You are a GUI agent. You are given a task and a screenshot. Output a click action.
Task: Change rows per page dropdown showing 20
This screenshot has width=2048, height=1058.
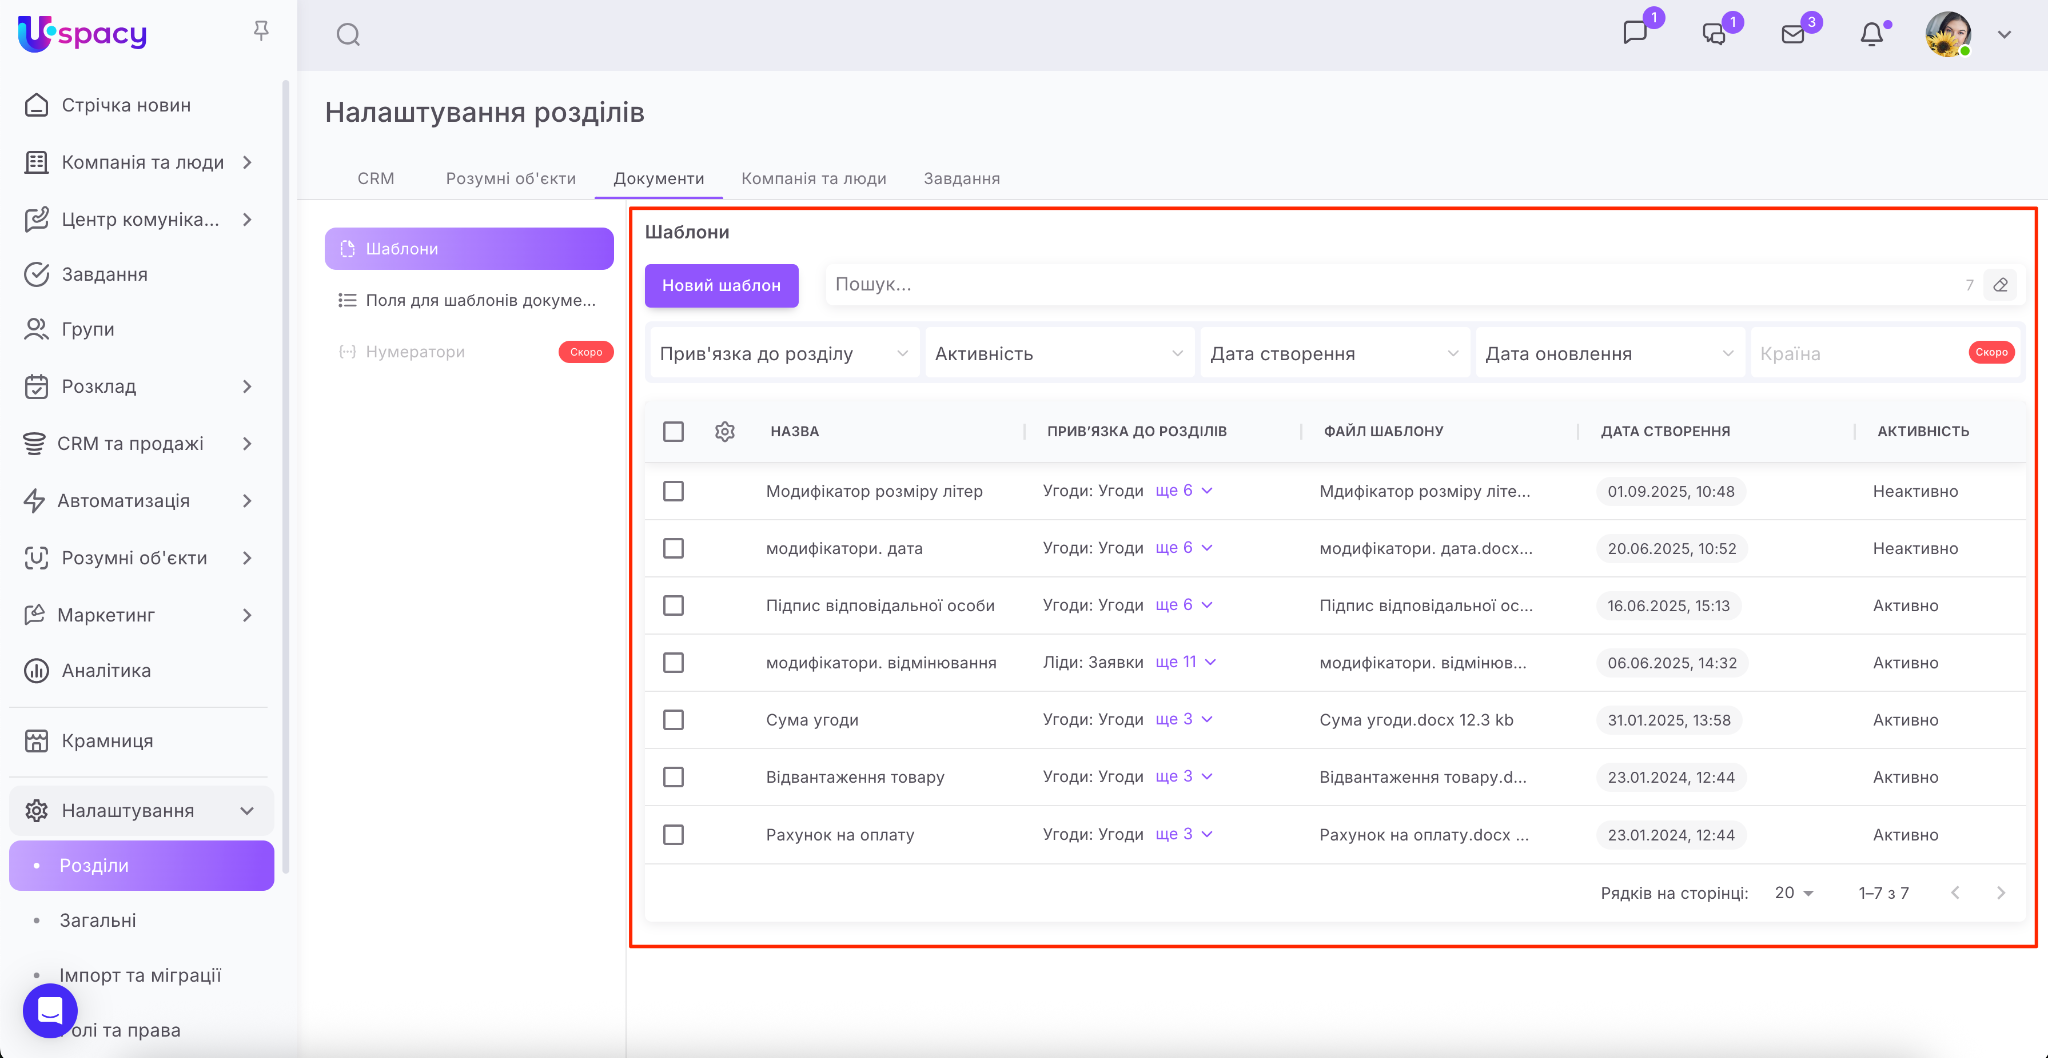pyautogui.click(x=1794, y=893)
